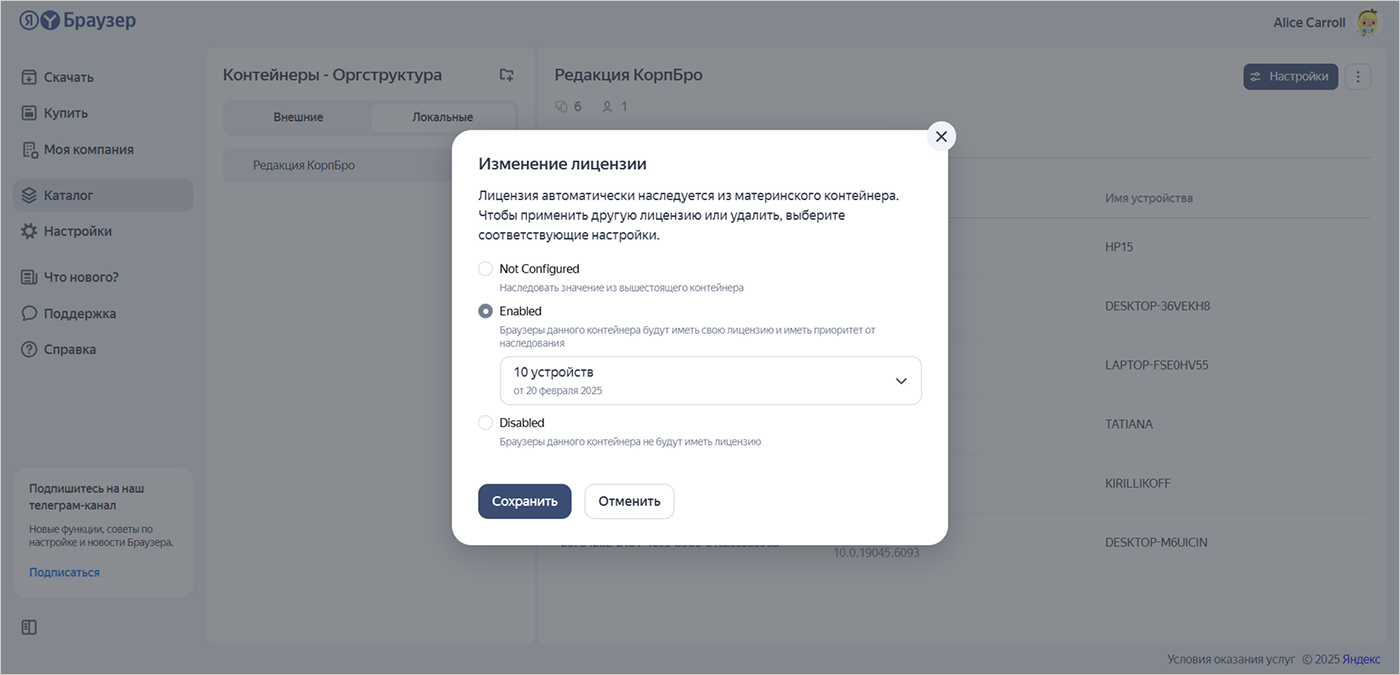Select Редакция КорпБро container in list

pyautogui.click(x=304, y=165)
